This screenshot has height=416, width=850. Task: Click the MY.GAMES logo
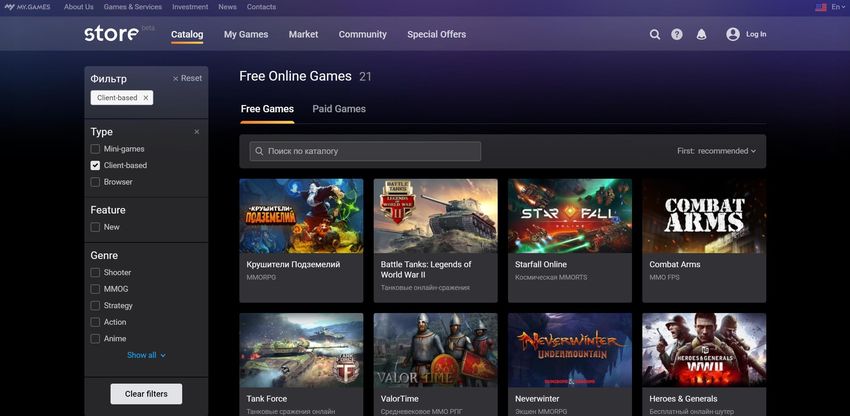coord(28,7)
